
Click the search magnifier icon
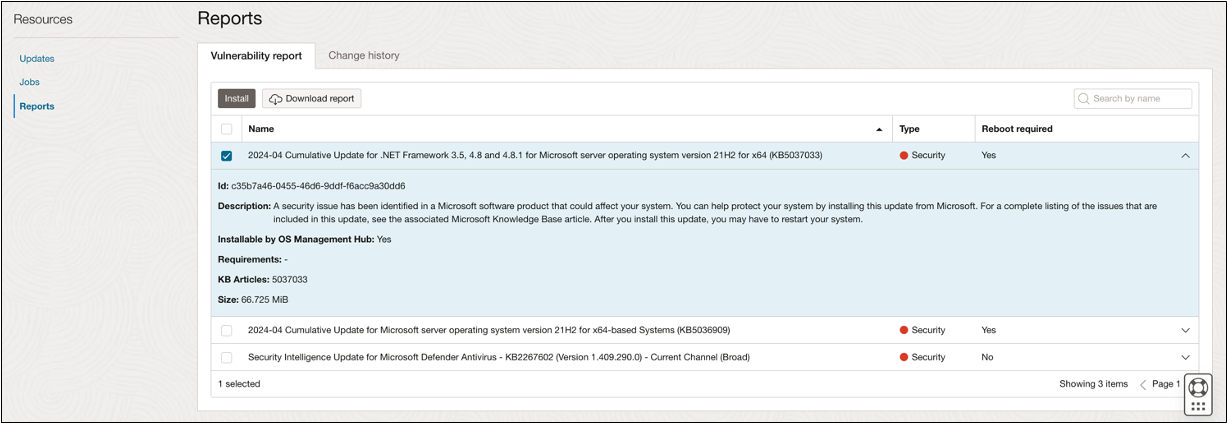coord(1084,99)
